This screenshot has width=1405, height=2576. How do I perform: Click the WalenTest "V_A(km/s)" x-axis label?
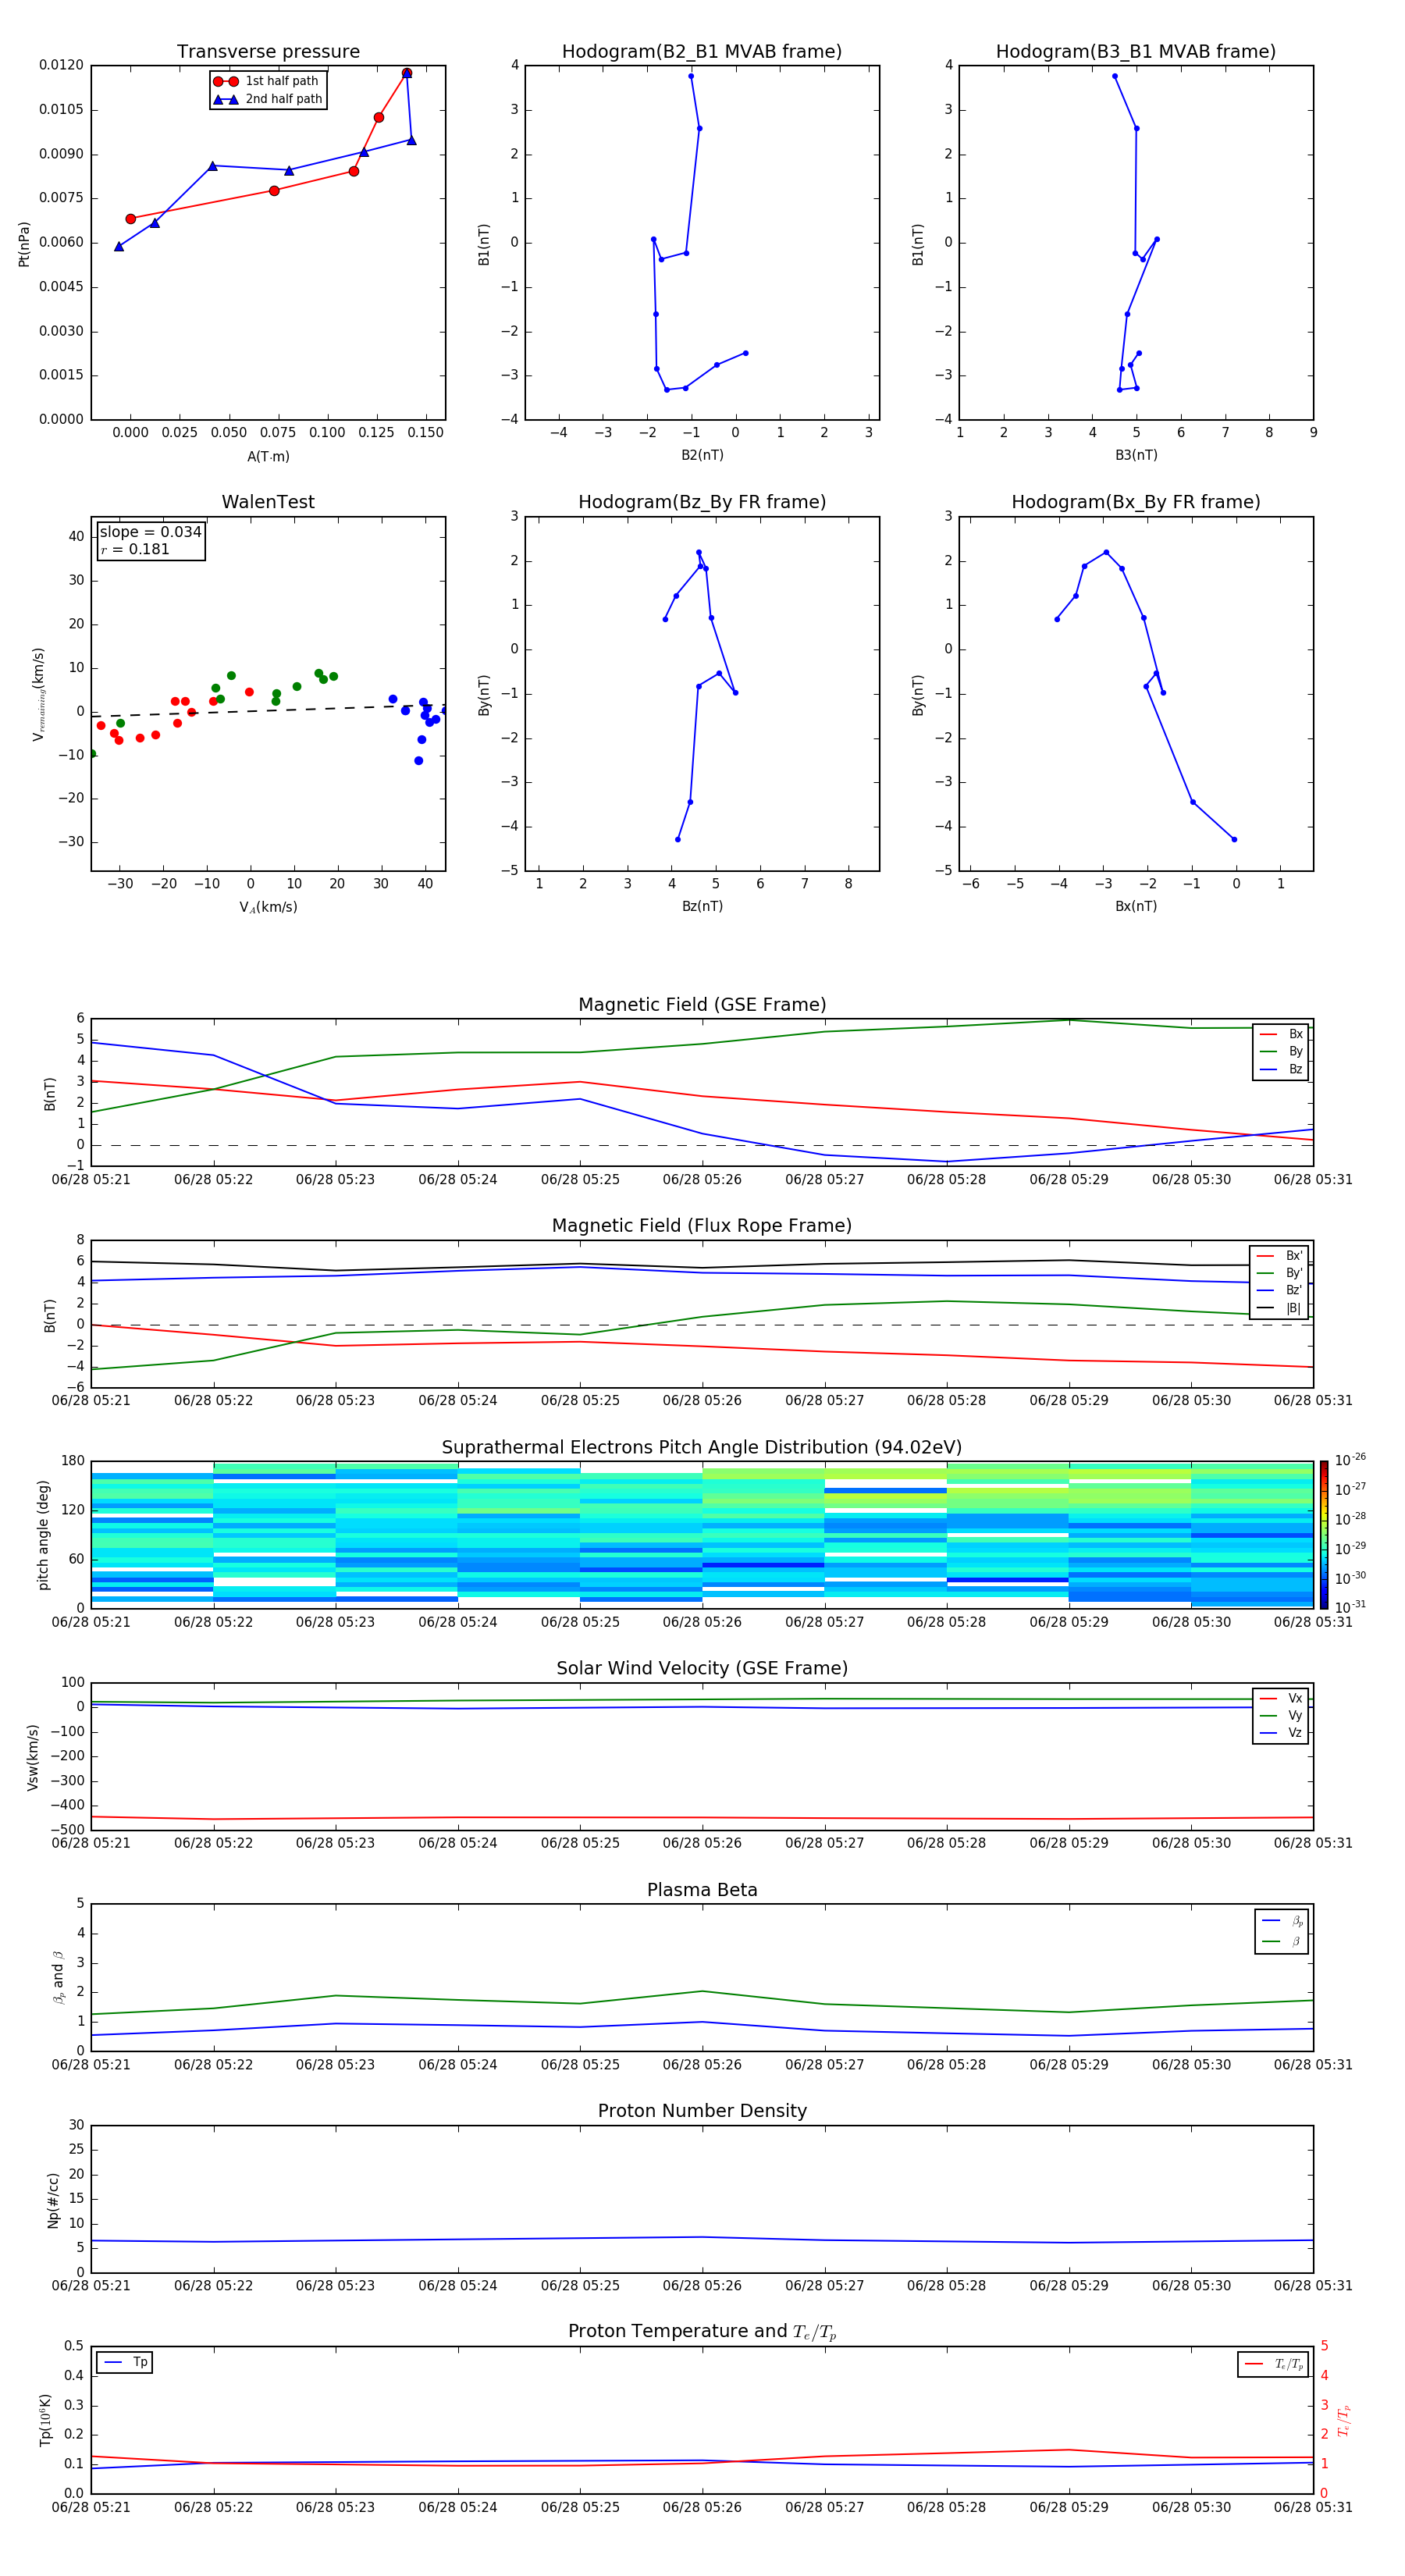[x=268, y=908]
